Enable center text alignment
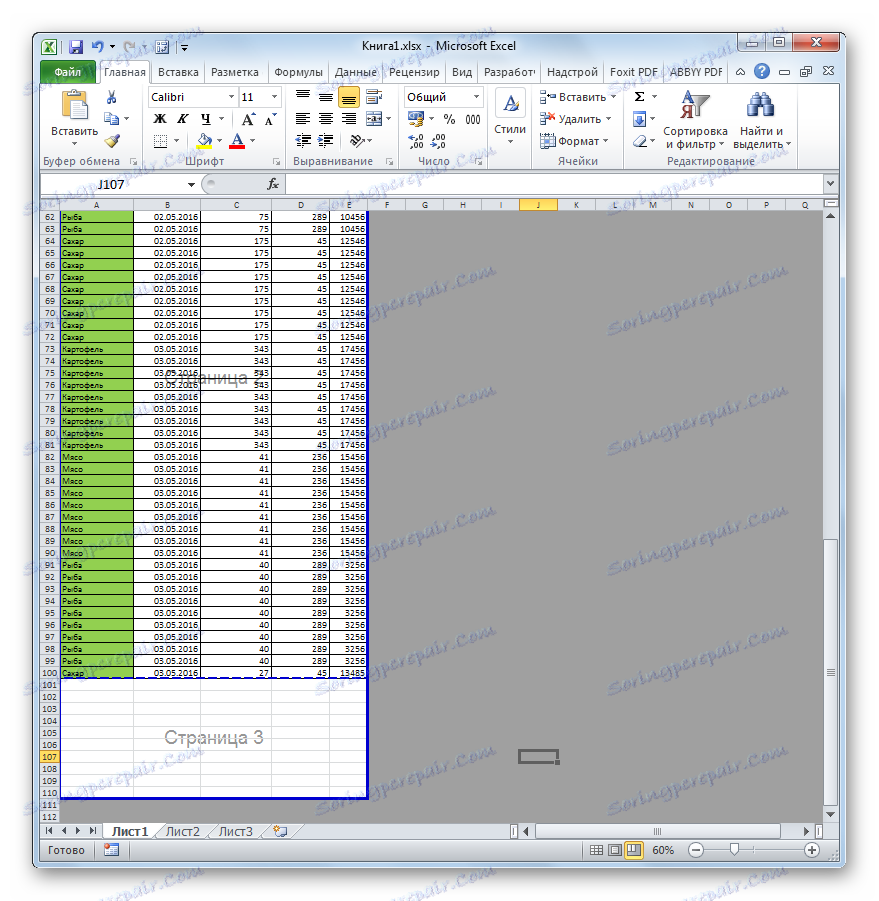The height and width of the screenshot is (901, 879). tap(325, 119)
